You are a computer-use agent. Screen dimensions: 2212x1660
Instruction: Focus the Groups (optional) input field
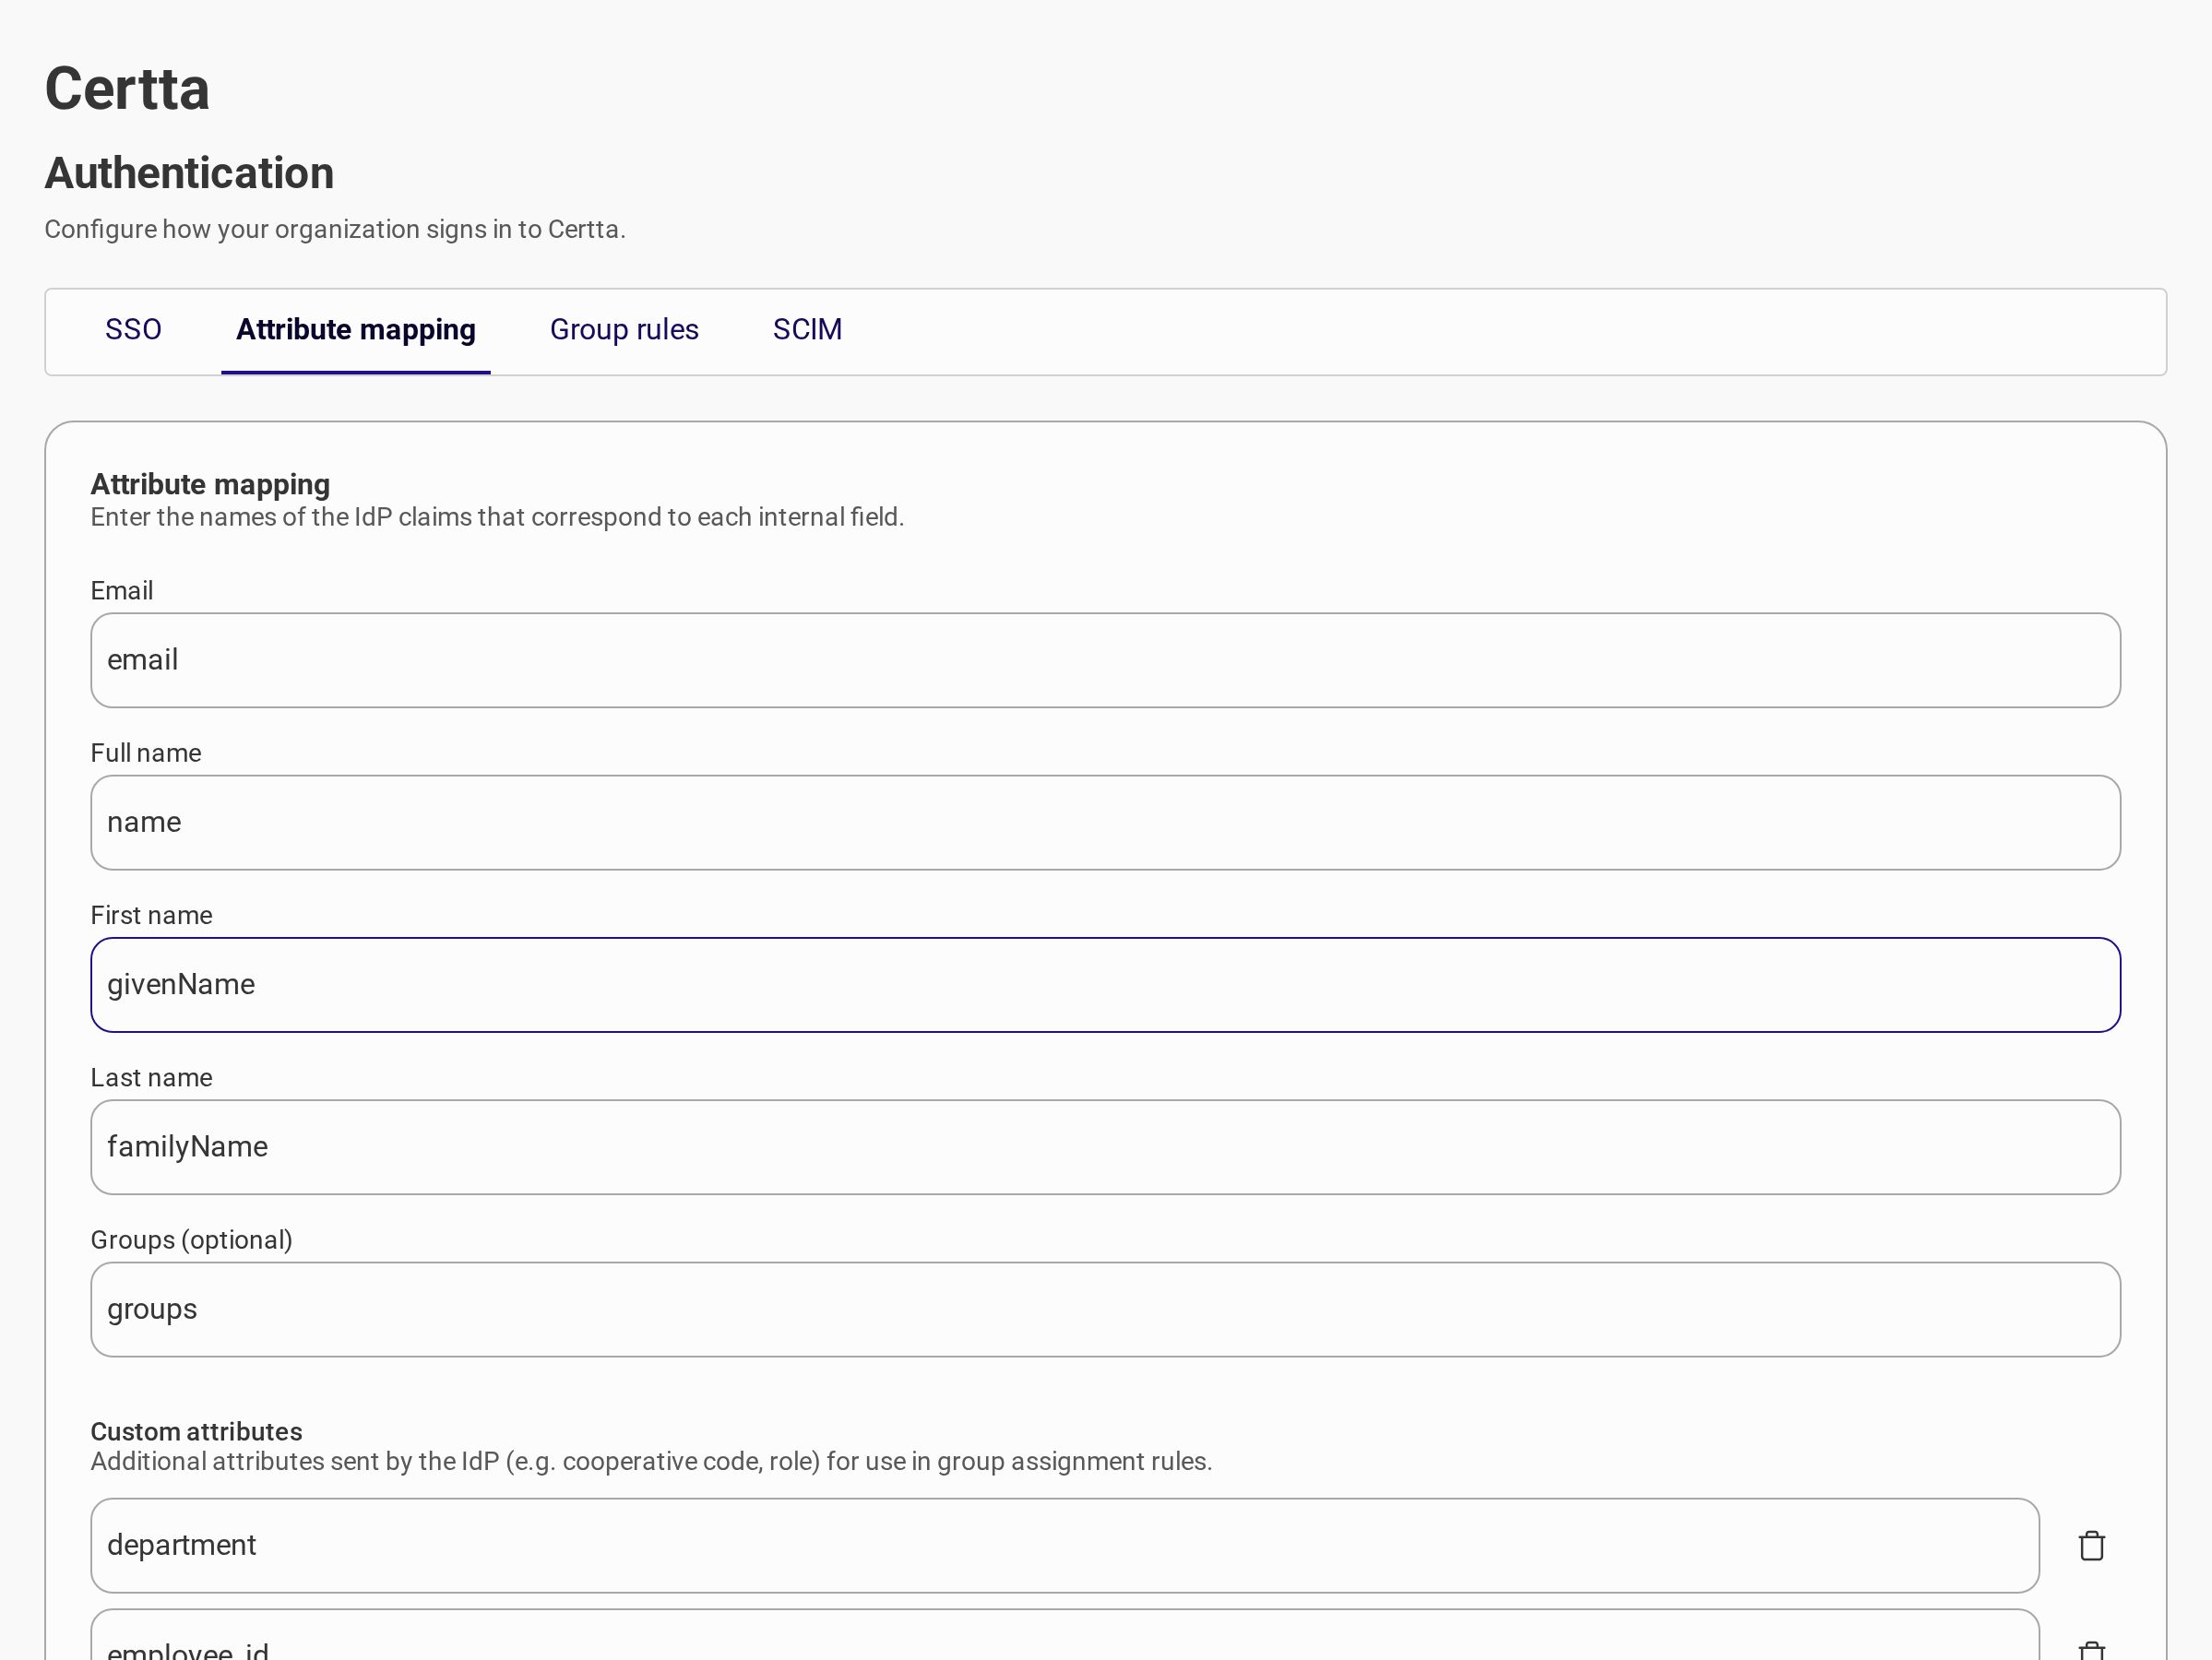[1105, 1309]
